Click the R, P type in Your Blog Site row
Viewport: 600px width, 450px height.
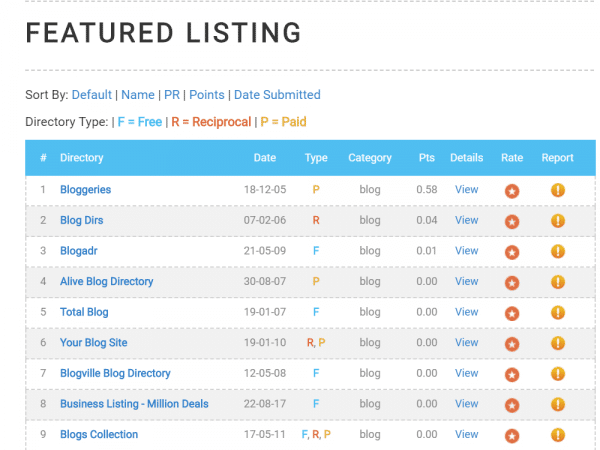click(x=316, y=343)
